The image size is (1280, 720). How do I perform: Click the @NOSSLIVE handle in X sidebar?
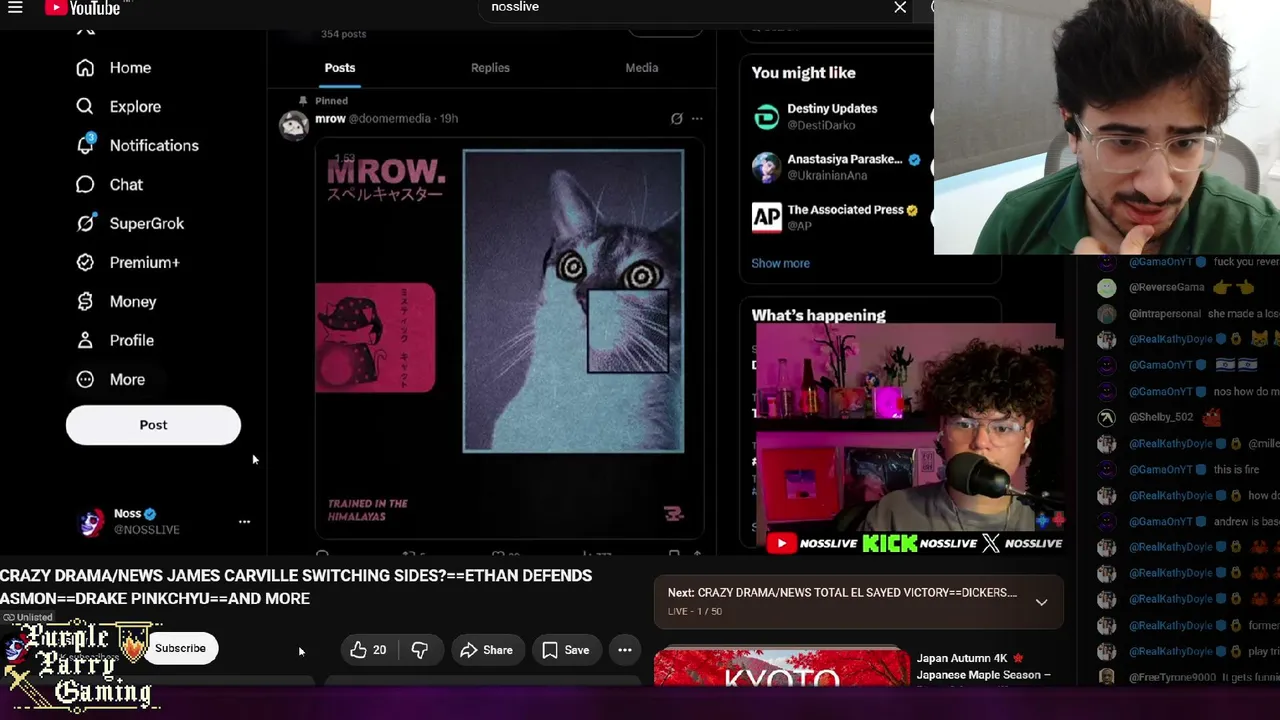click(146, 530)
